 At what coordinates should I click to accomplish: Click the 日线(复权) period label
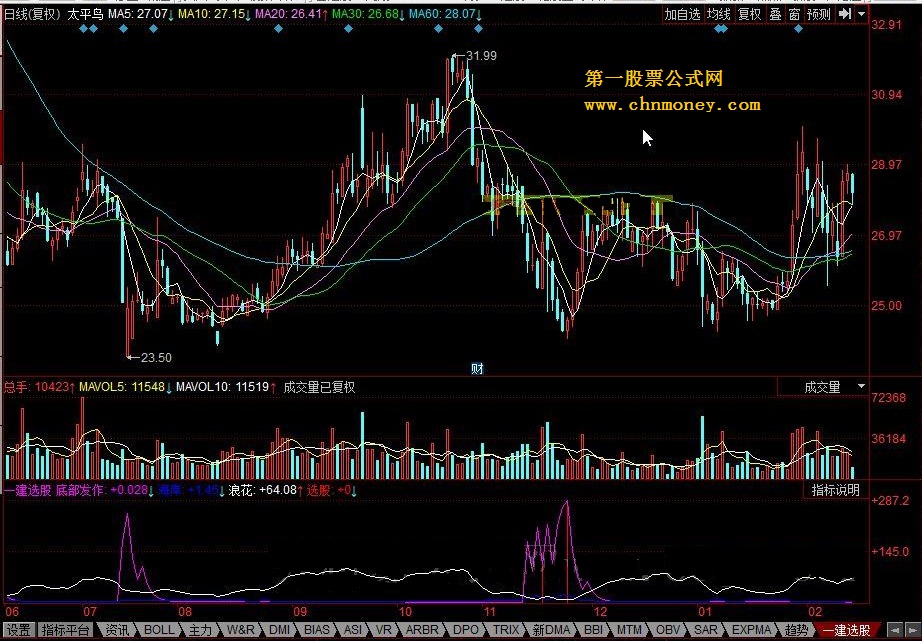[32, 14]
